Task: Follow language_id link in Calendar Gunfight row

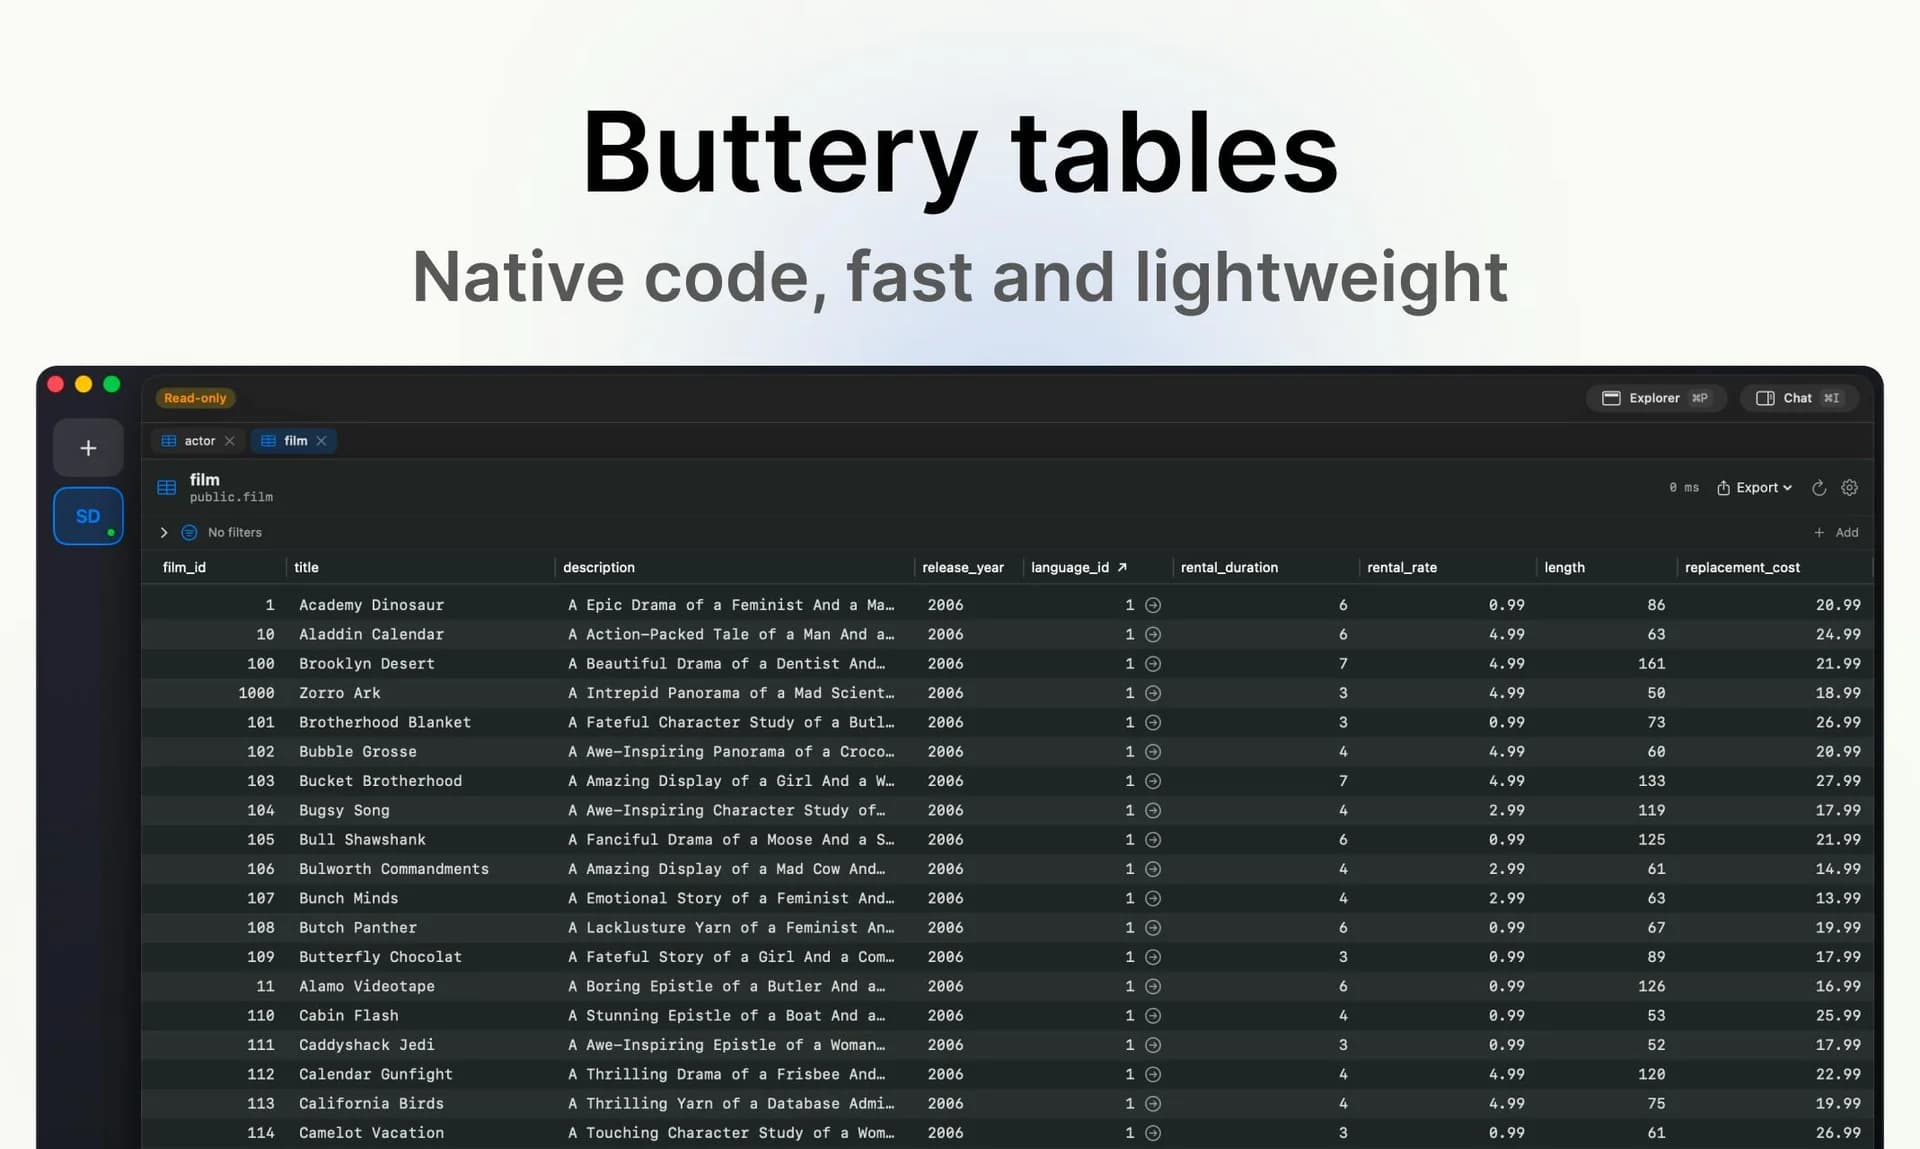Action: [1153, 1074]
